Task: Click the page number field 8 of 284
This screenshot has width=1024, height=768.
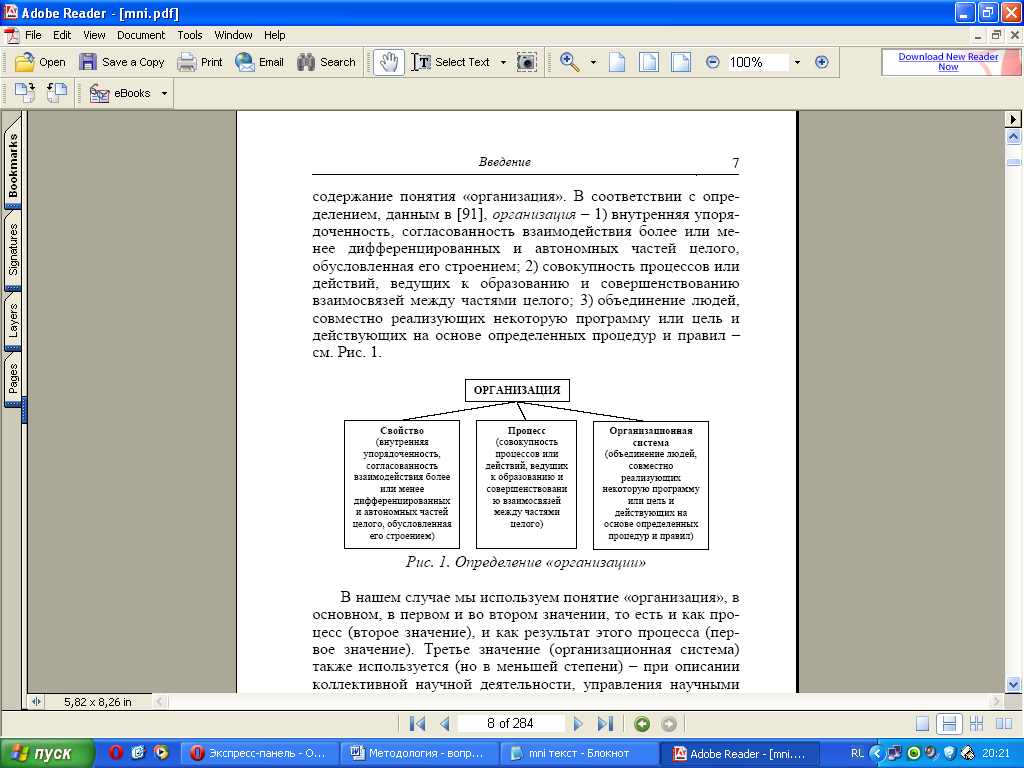Action: point(511,724)
